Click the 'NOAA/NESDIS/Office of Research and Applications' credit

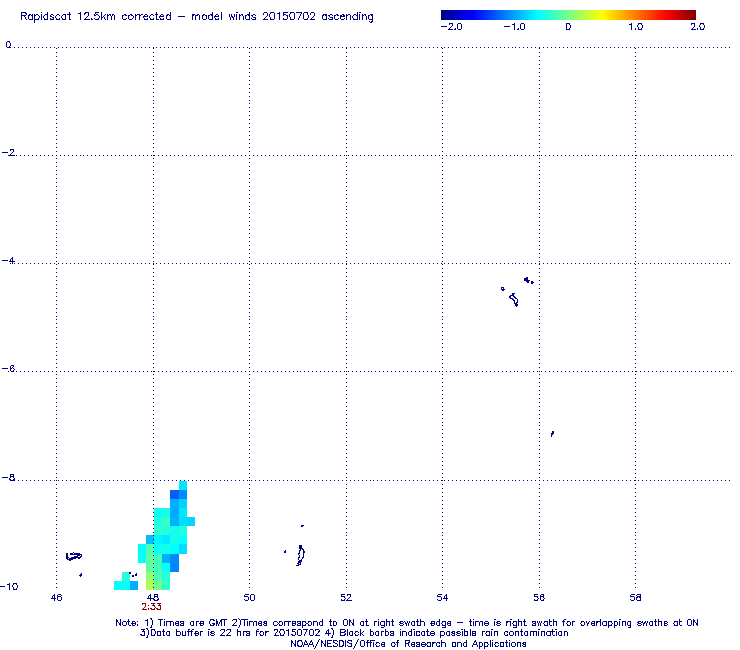pyautogui.click(x=408, y=644)
